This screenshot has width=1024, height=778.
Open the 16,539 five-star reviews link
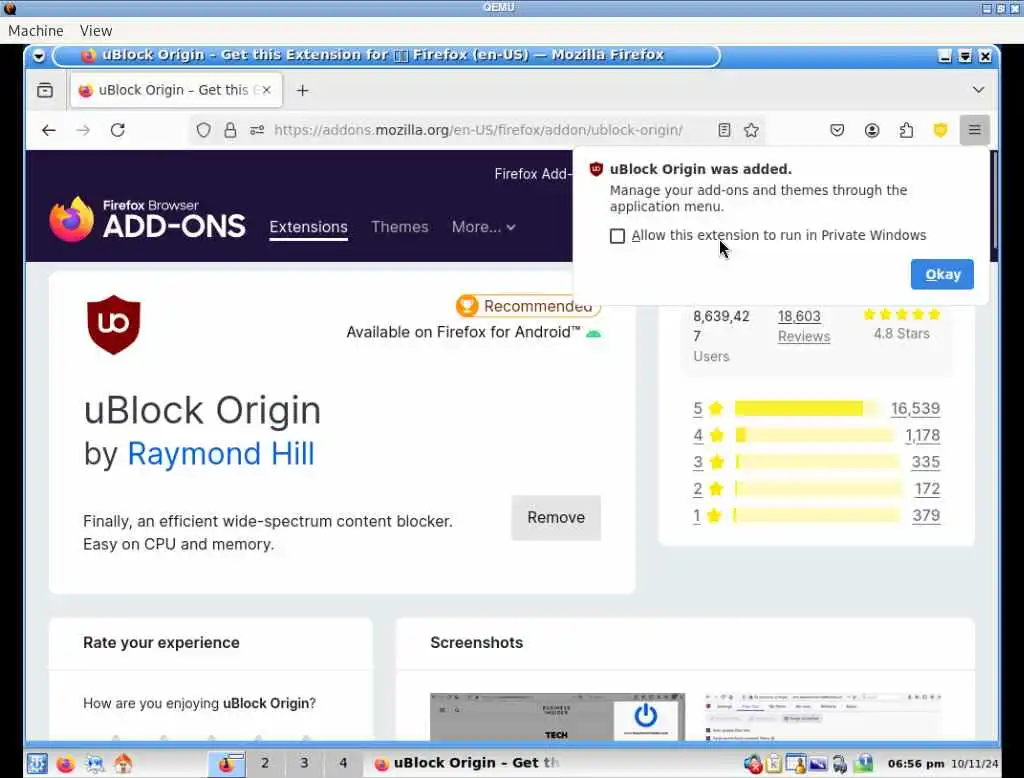915,408
